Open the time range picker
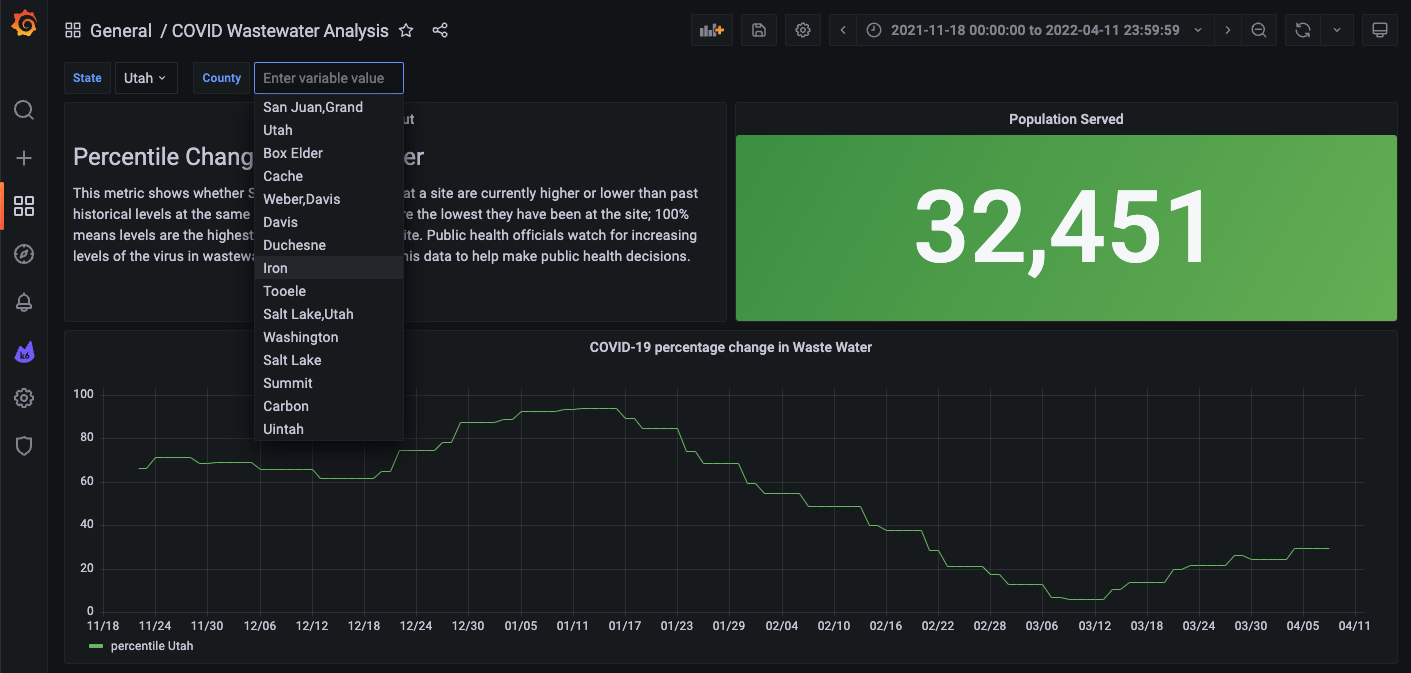 (x=1035, y=30)
